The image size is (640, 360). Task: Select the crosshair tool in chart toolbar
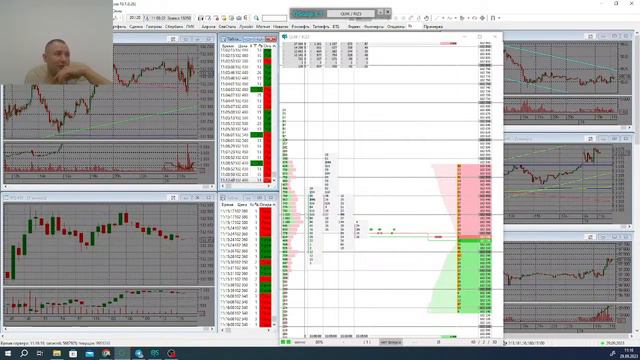point(482,18)
